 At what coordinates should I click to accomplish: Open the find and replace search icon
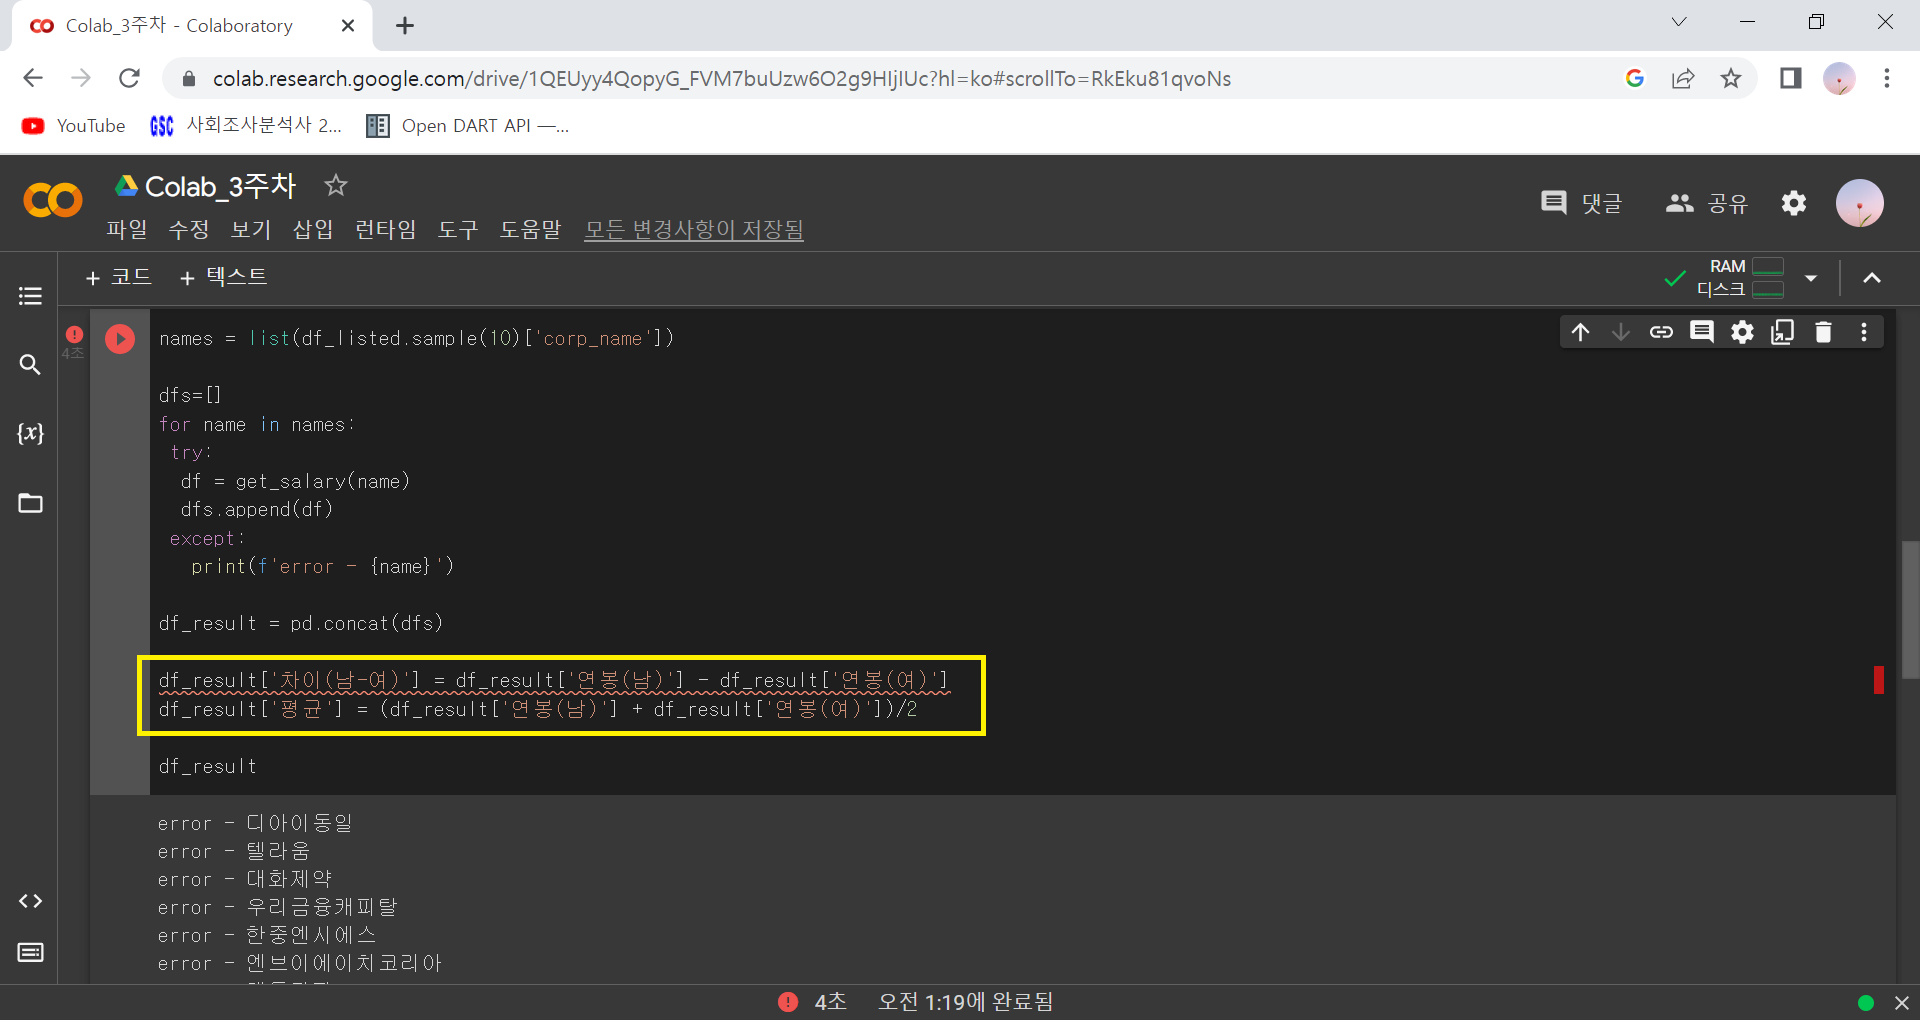30,365
